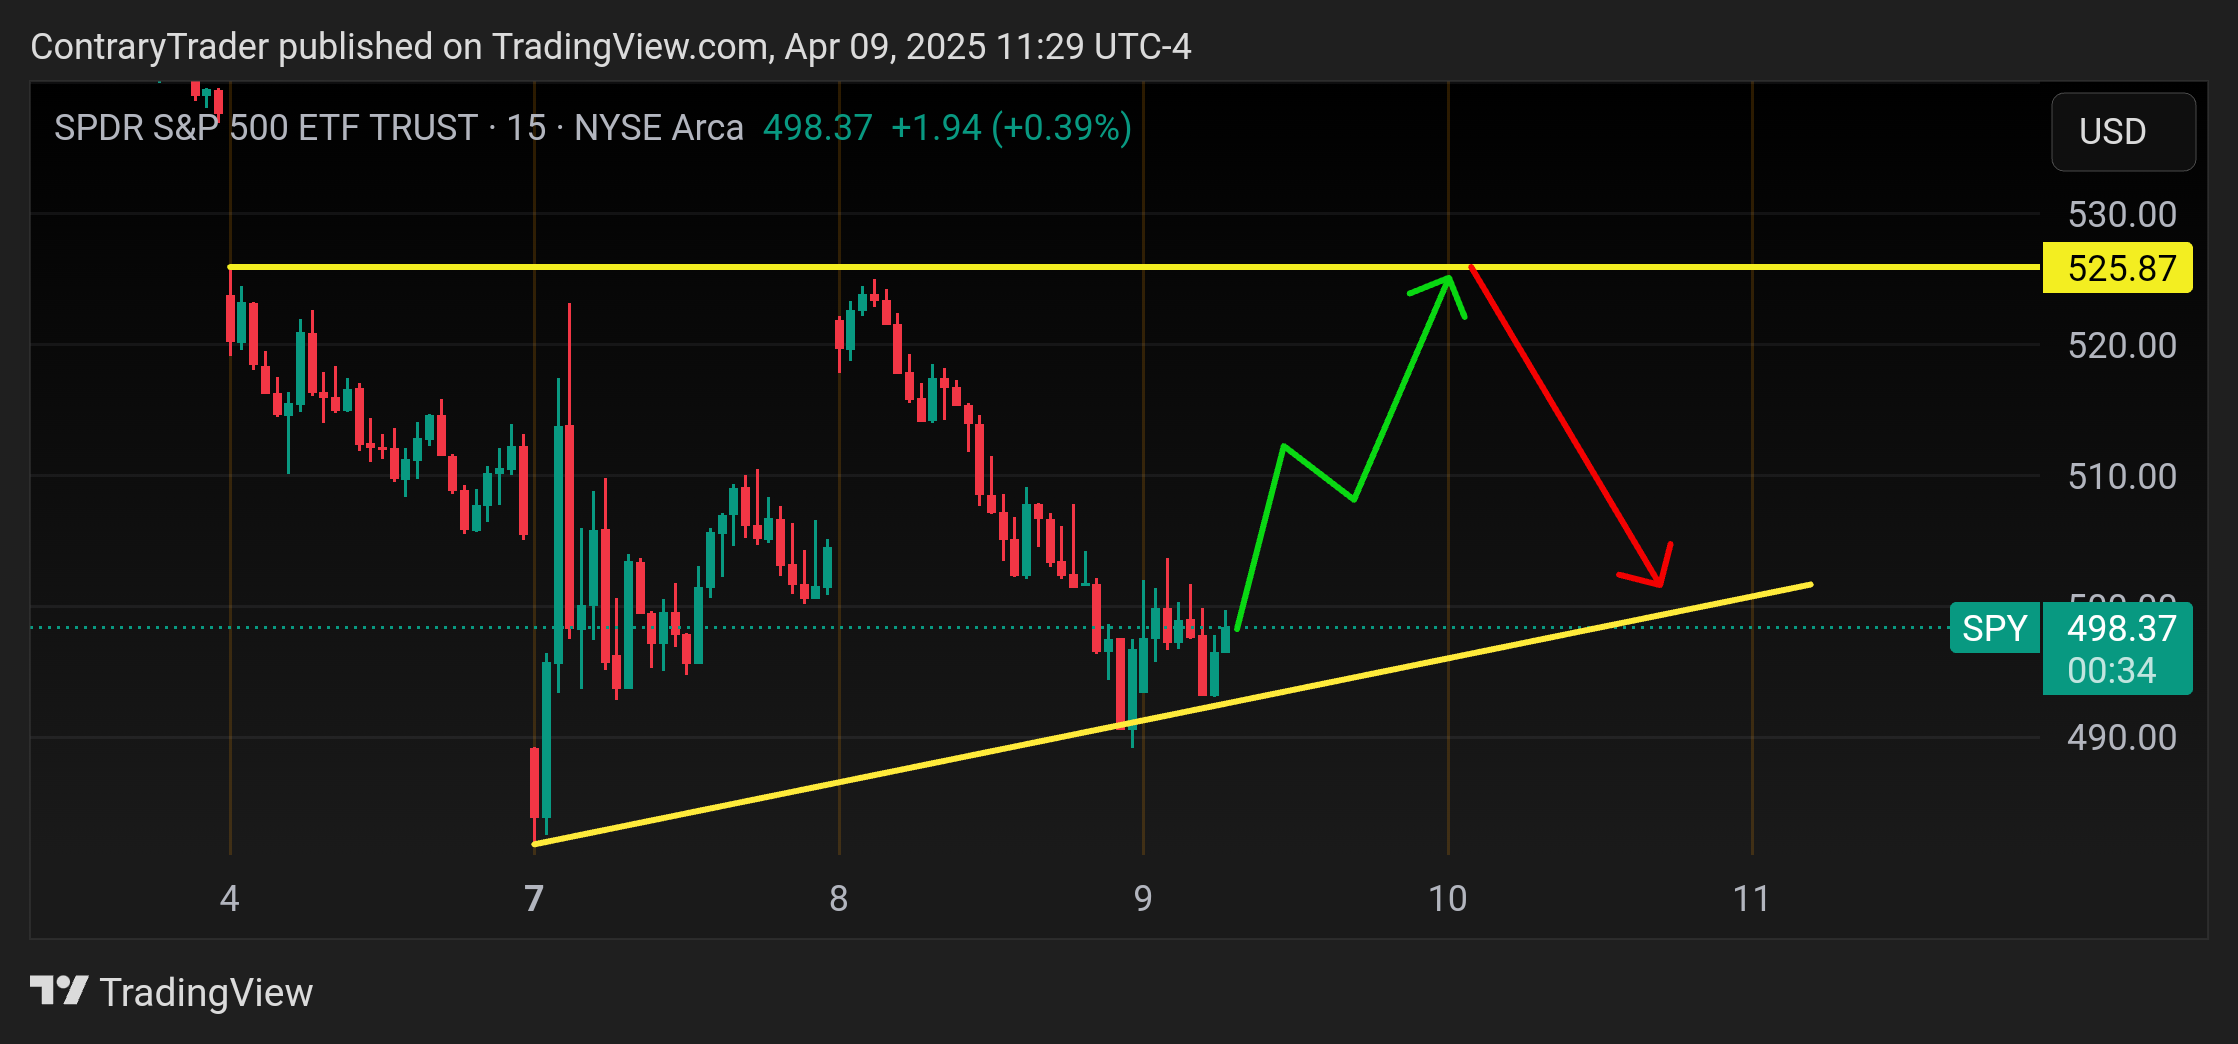
Task: Click the 520.00 price axis label
Action: tap(2122, 345)
